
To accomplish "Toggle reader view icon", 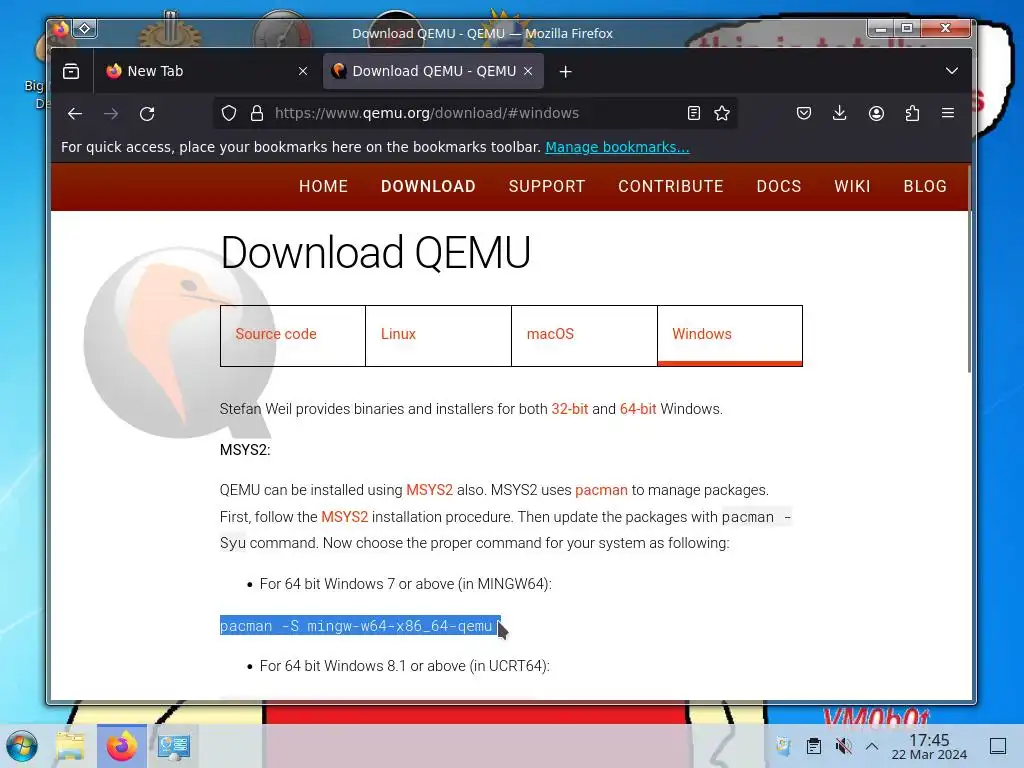I will pos(694,113).
